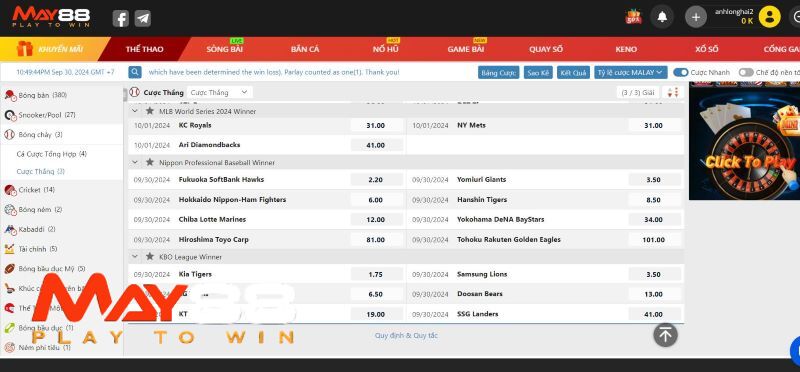
Task: Click the Bảng Cược button
Action: click(498, 72)
